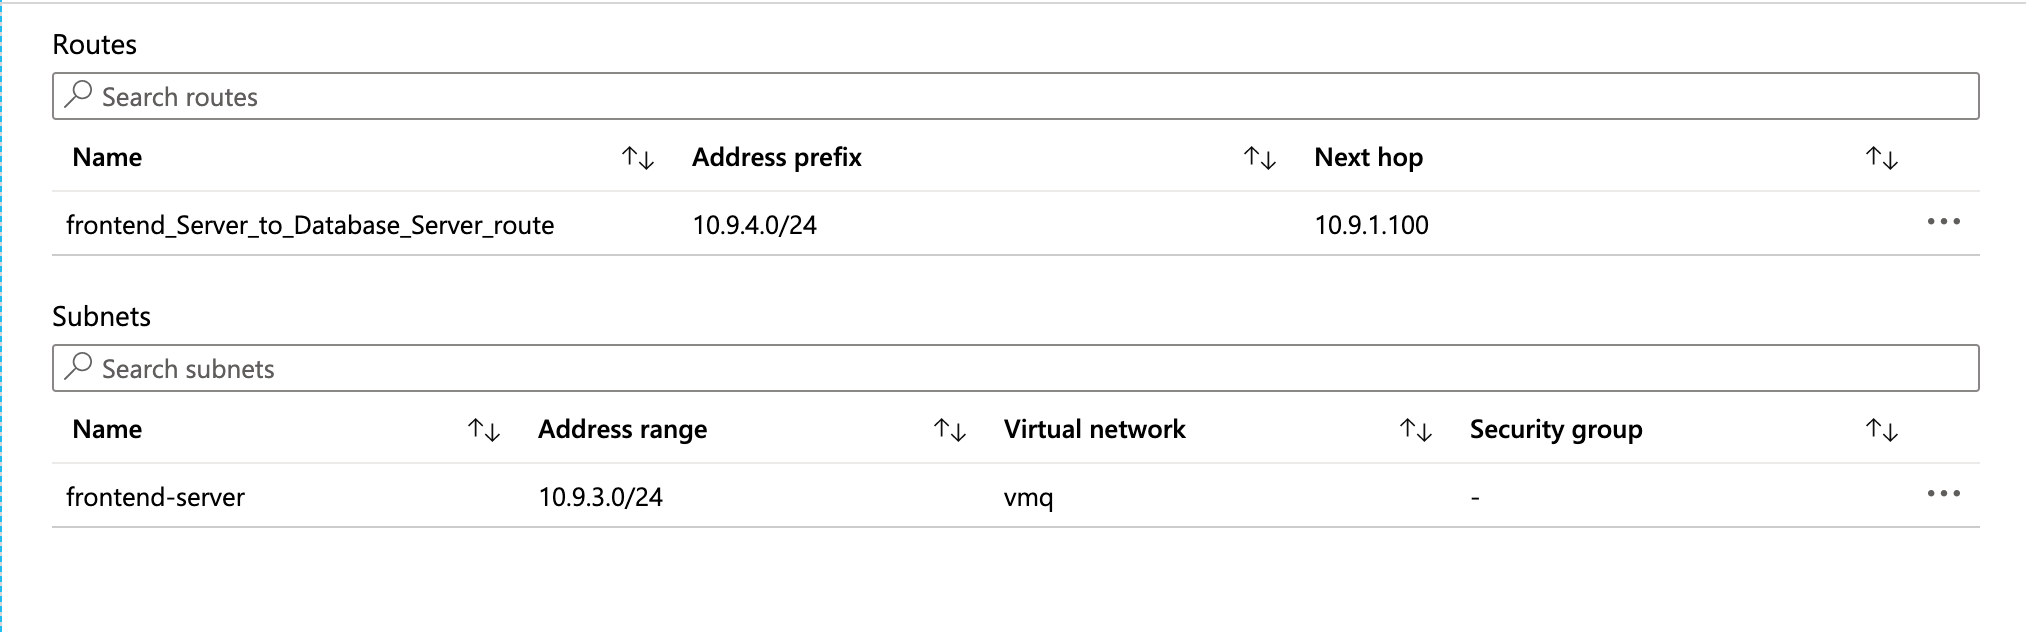The image size is (2026, 632).
Task: Open frontend_Server_to_Database_Server_route entry
Action: (310, 225)
